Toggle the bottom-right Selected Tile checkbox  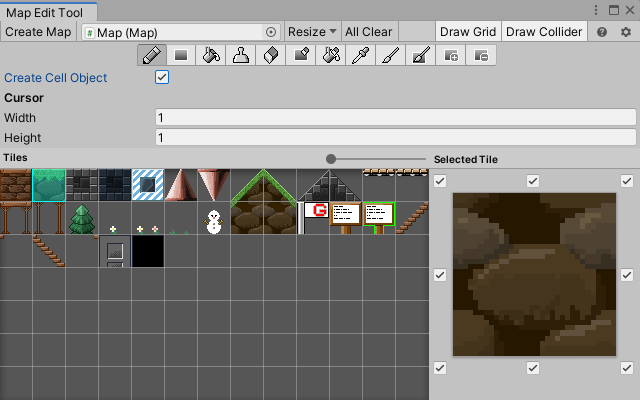(x=627, y=368)
